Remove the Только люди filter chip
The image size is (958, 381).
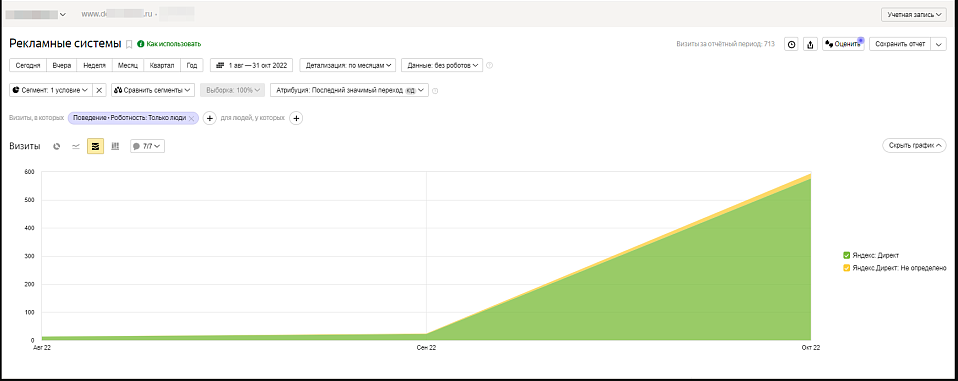(191, 118)
